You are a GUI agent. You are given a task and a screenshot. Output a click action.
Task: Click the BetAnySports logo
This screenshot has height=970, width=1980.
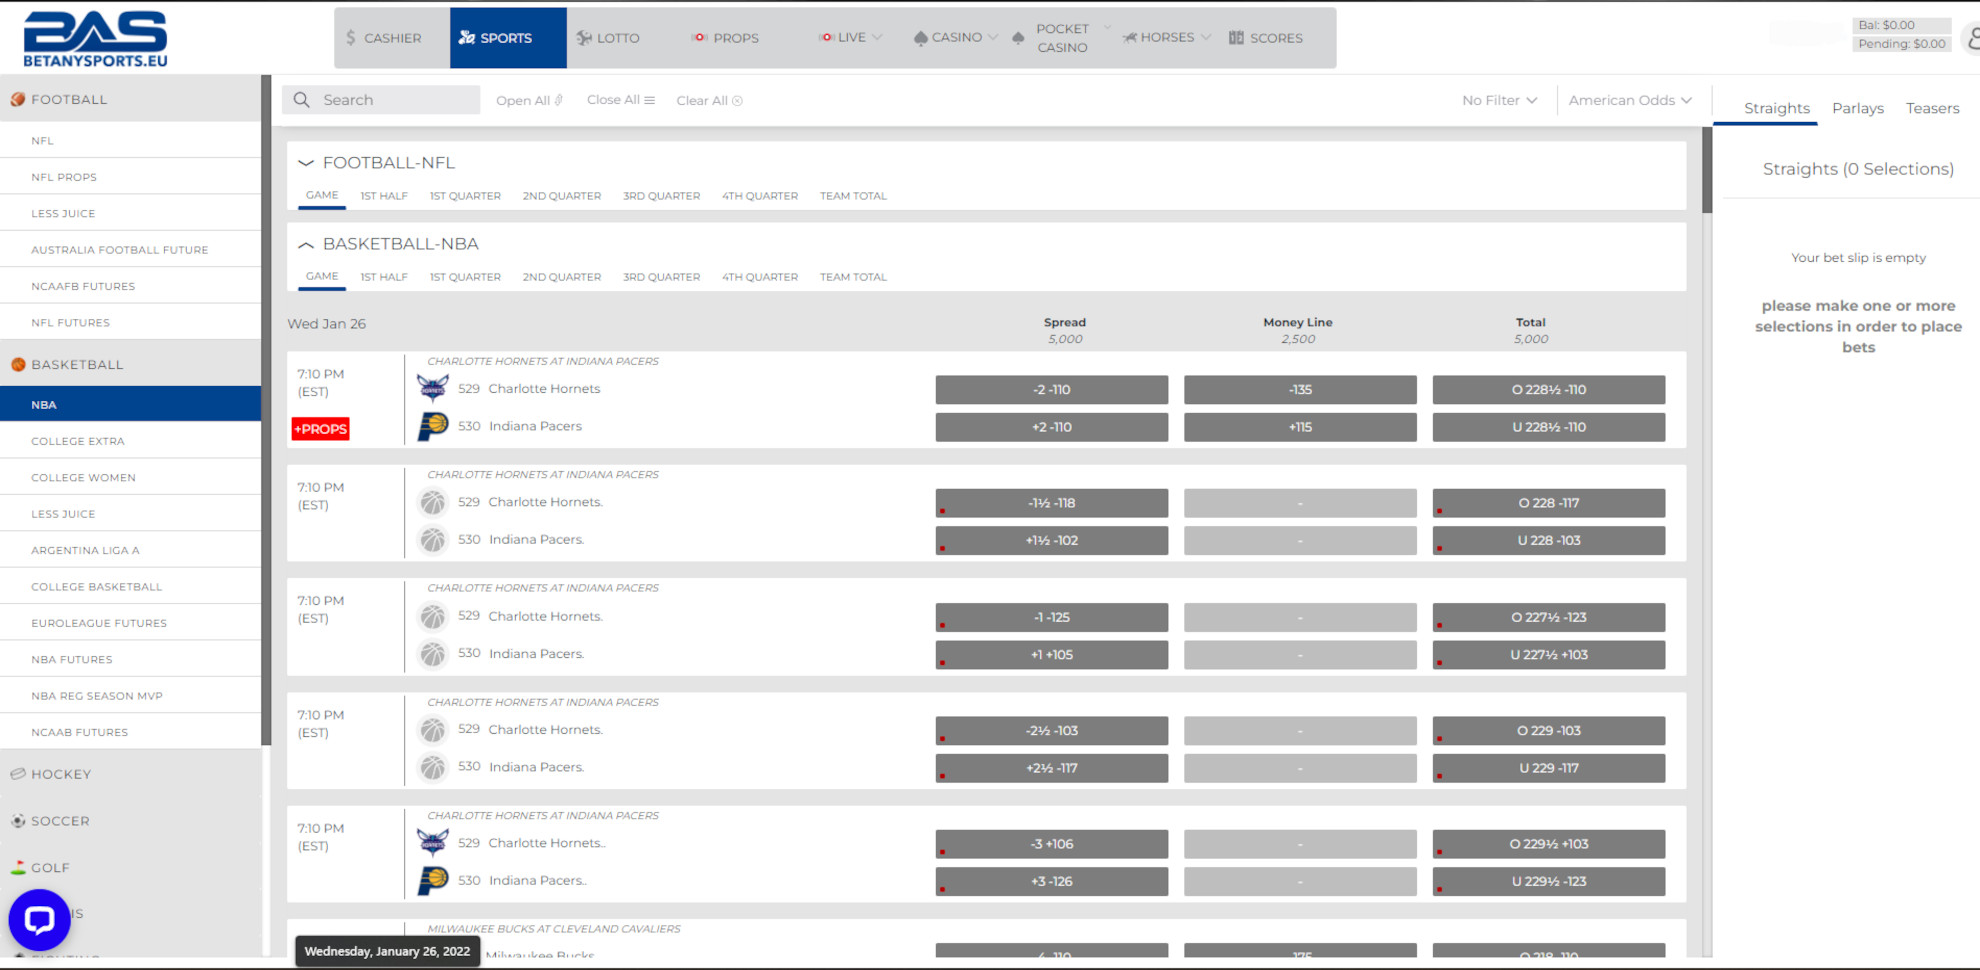click(95, 39)
